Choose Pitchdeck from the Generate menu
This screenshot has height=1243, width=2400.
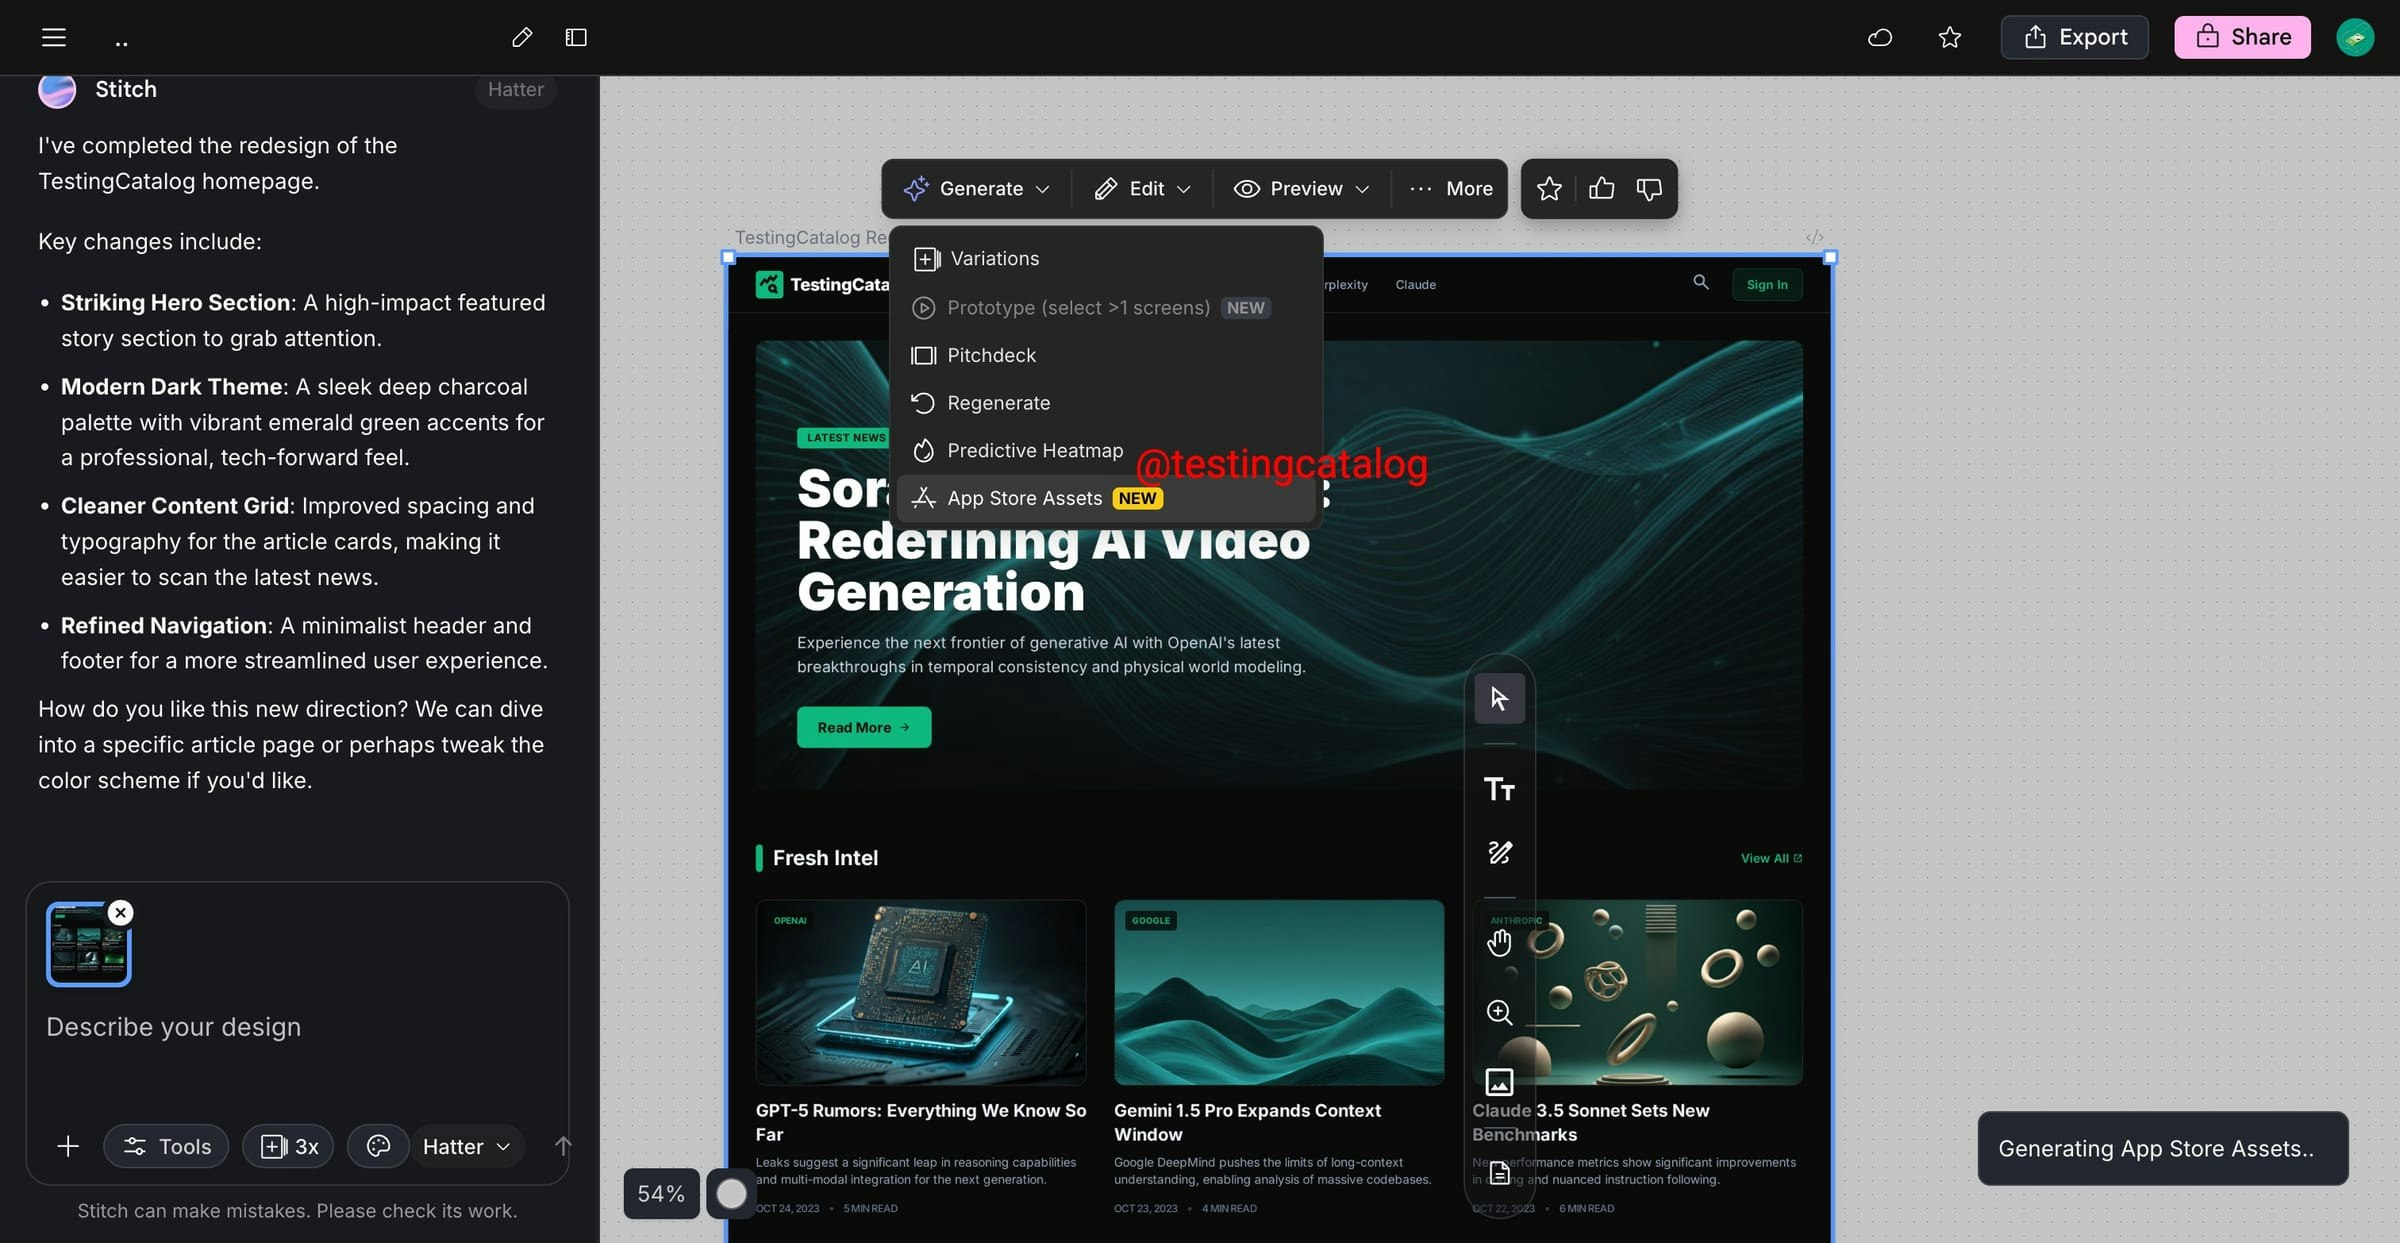click(x=992, y=355)
